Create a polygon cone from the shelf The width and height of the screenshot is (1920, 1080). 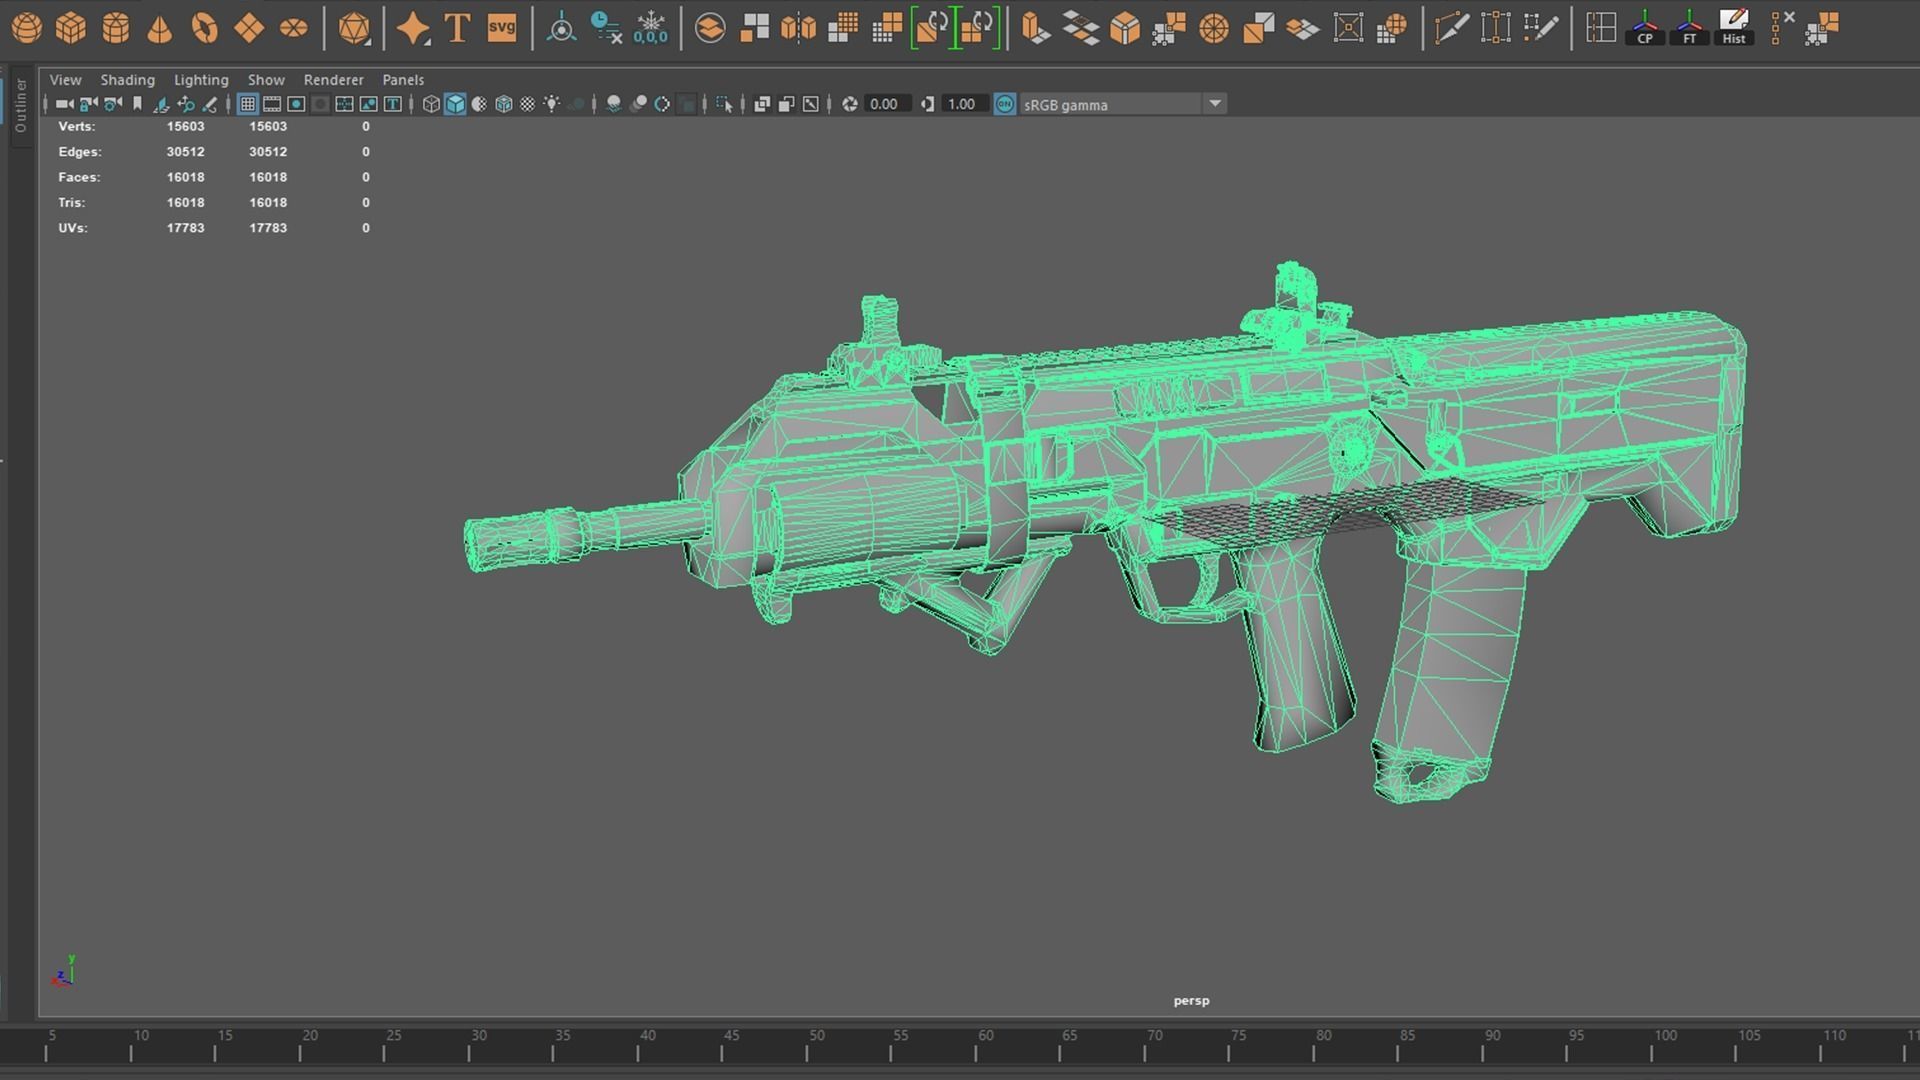(x=160, y=28)
